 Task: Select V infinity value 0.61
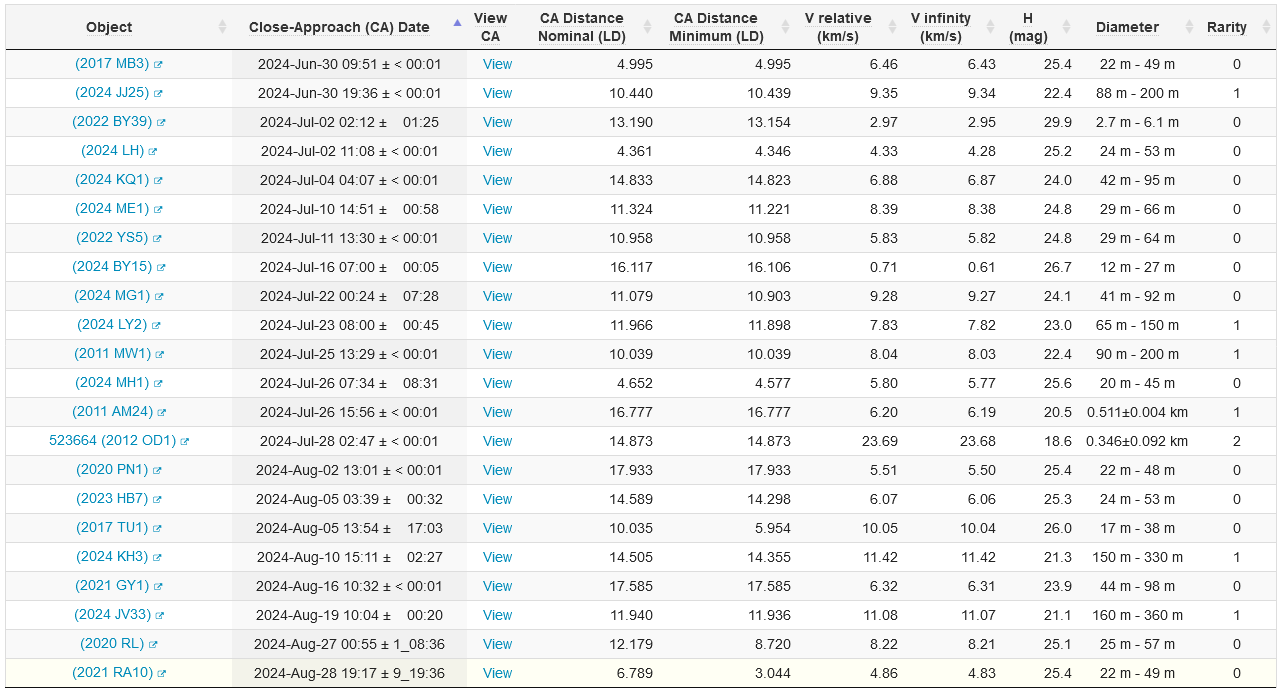click(x=981, y=267)
